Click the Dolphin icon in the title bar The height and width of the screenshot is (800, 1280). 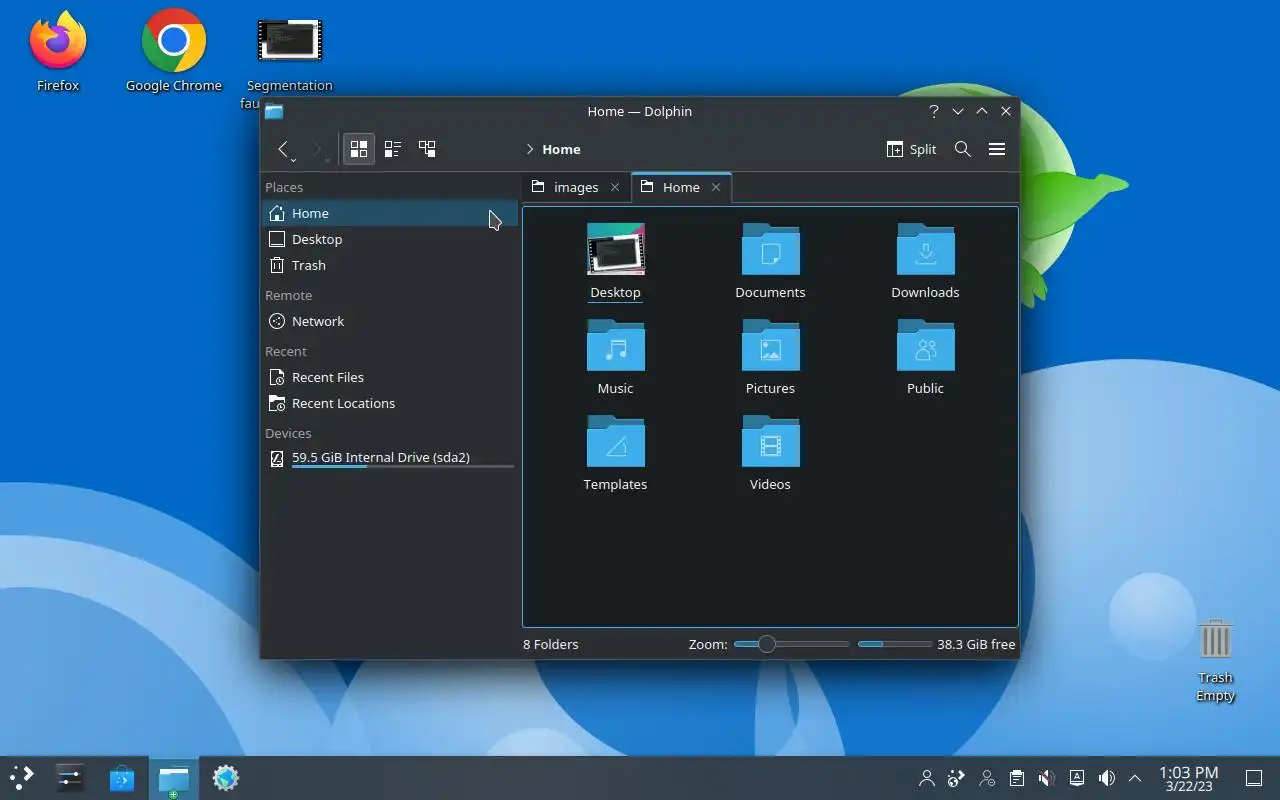pos(274,111)
